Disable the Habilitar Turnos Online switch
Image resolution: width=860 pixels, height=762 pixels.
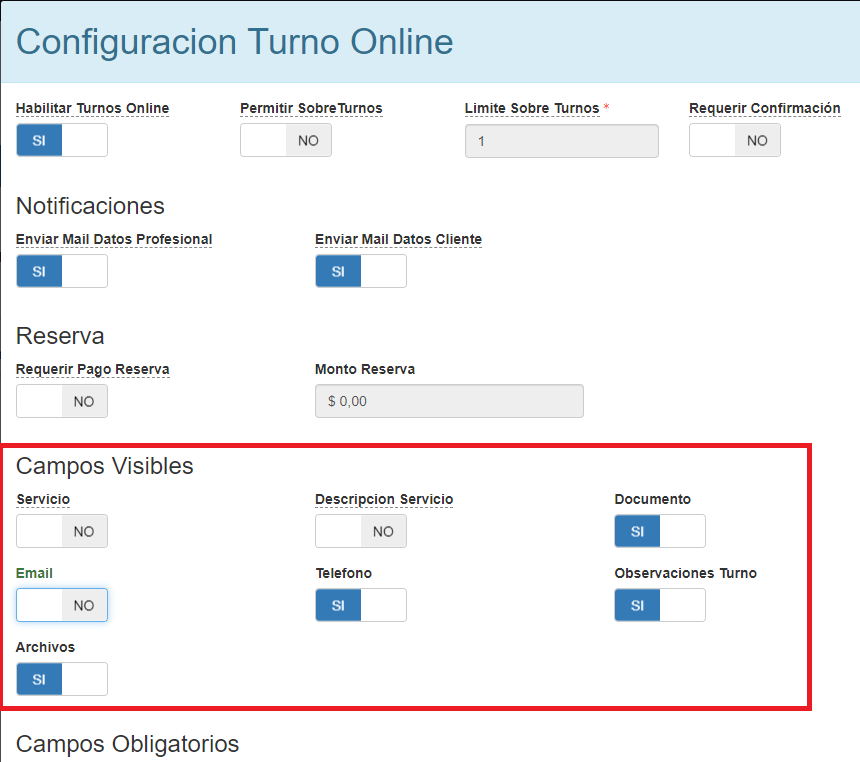[x=61, y=141]
